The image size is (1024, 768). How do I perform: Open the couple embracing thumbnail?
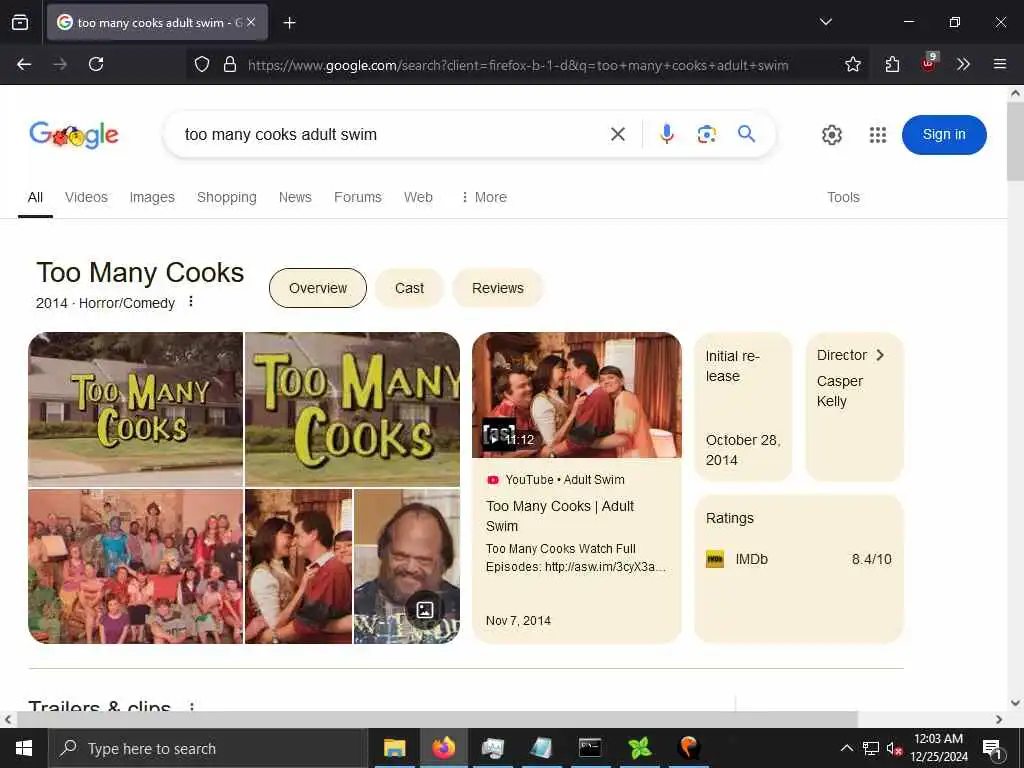click(298, 566)
